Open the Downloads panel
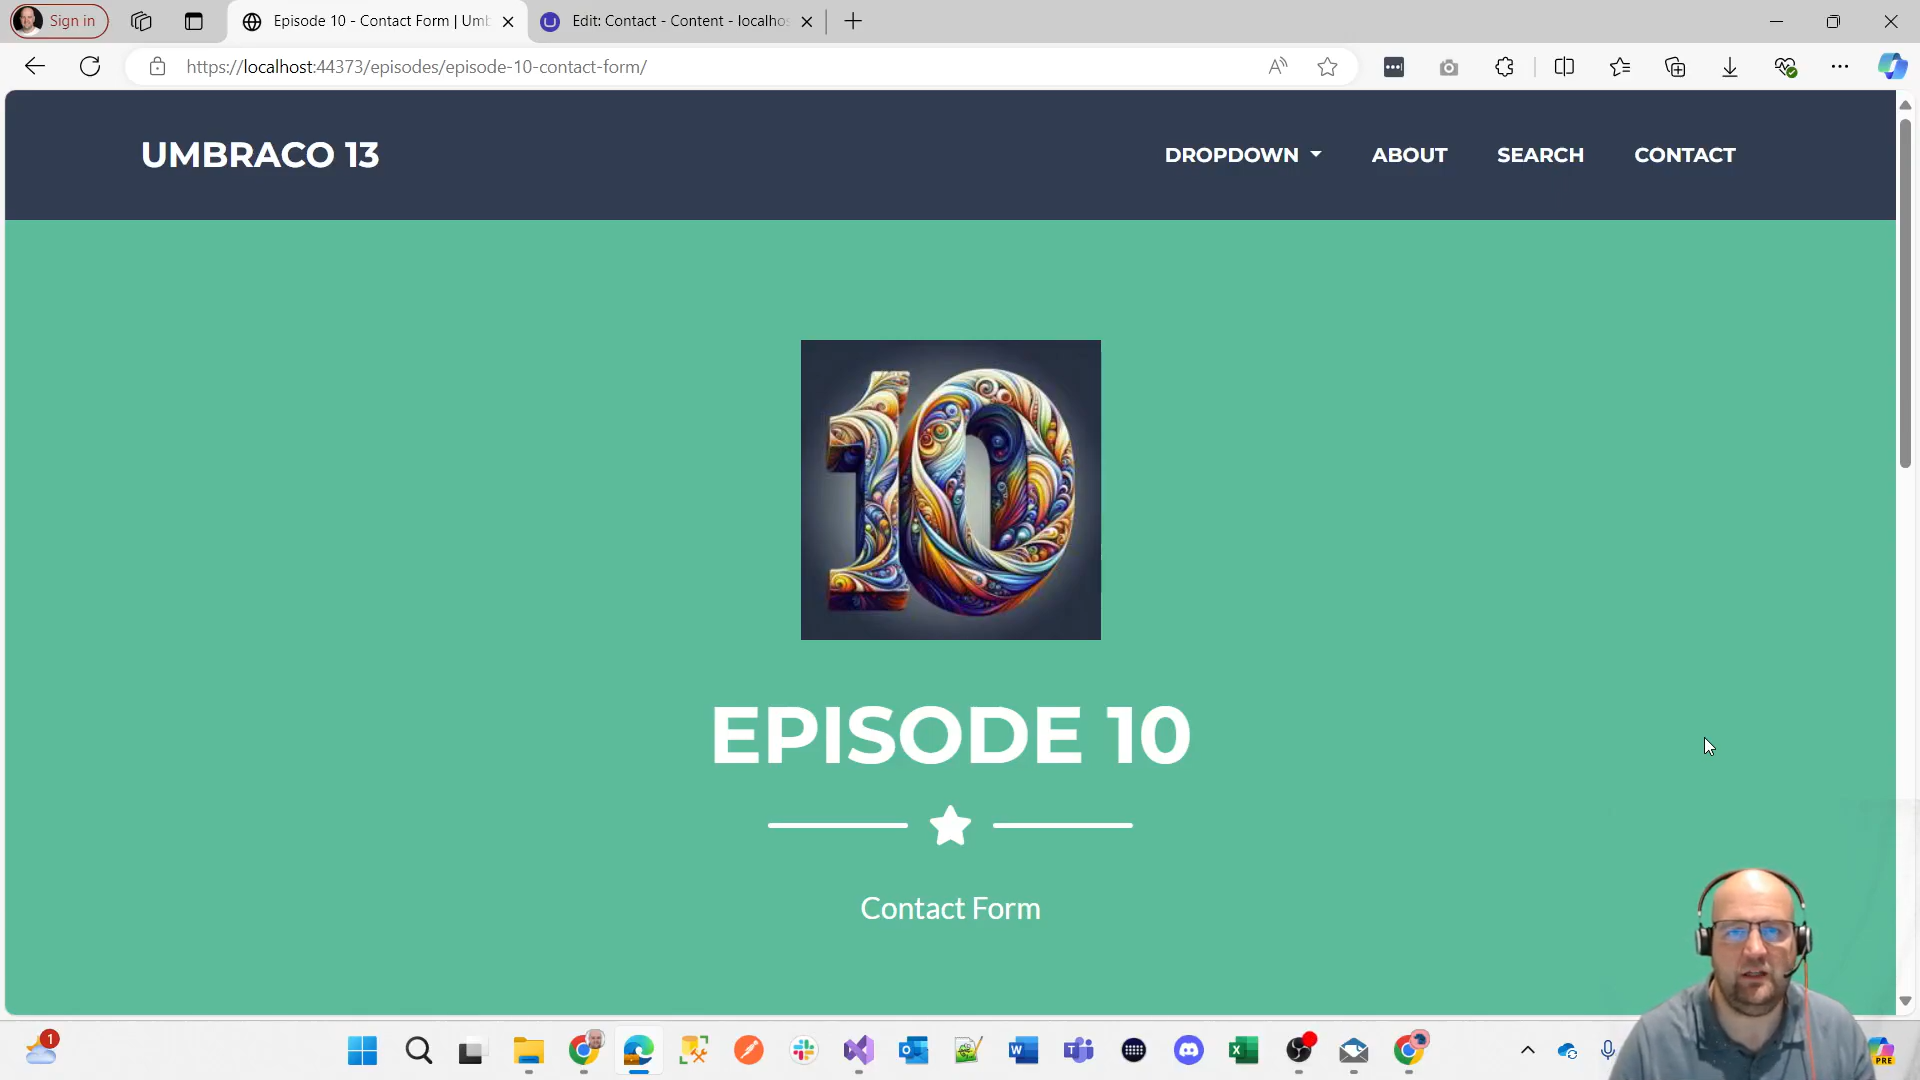This screenshot has height=1080, width=1920. [1730, 66]
